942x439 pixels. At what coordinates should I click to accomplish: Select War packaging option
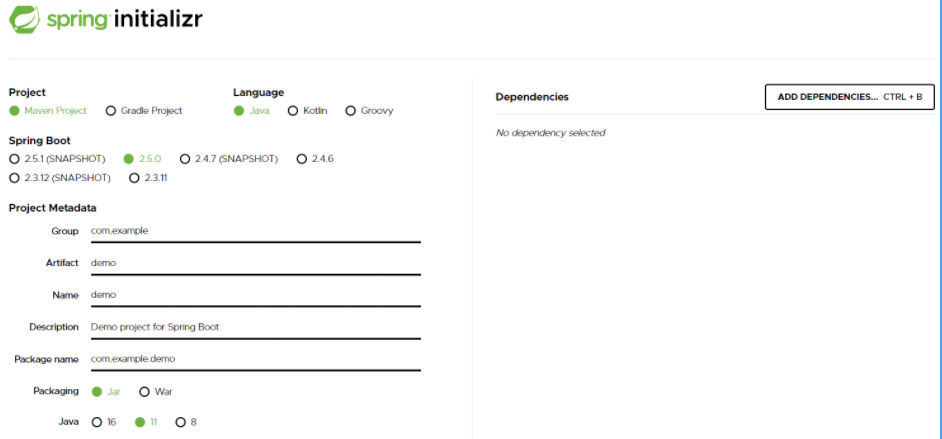pyautogui.click(x=156, y=392)
